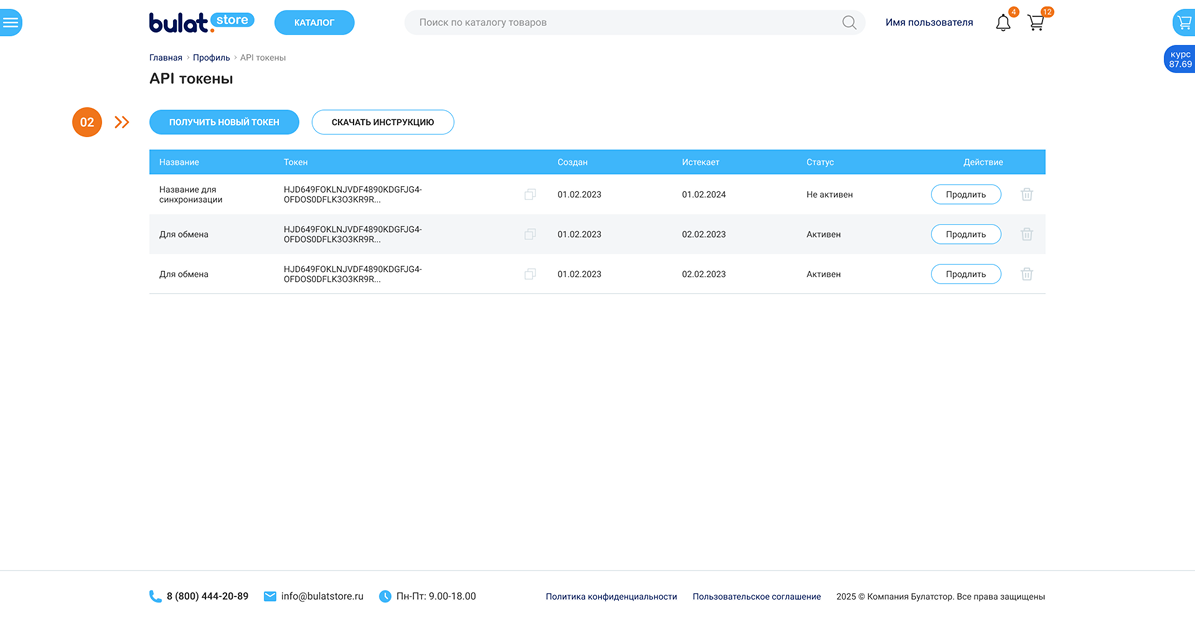Image resolution: width=1195 pixels, height=623 pixels.
Task: Click the bulat.store logo
Action: pos(201,22)
